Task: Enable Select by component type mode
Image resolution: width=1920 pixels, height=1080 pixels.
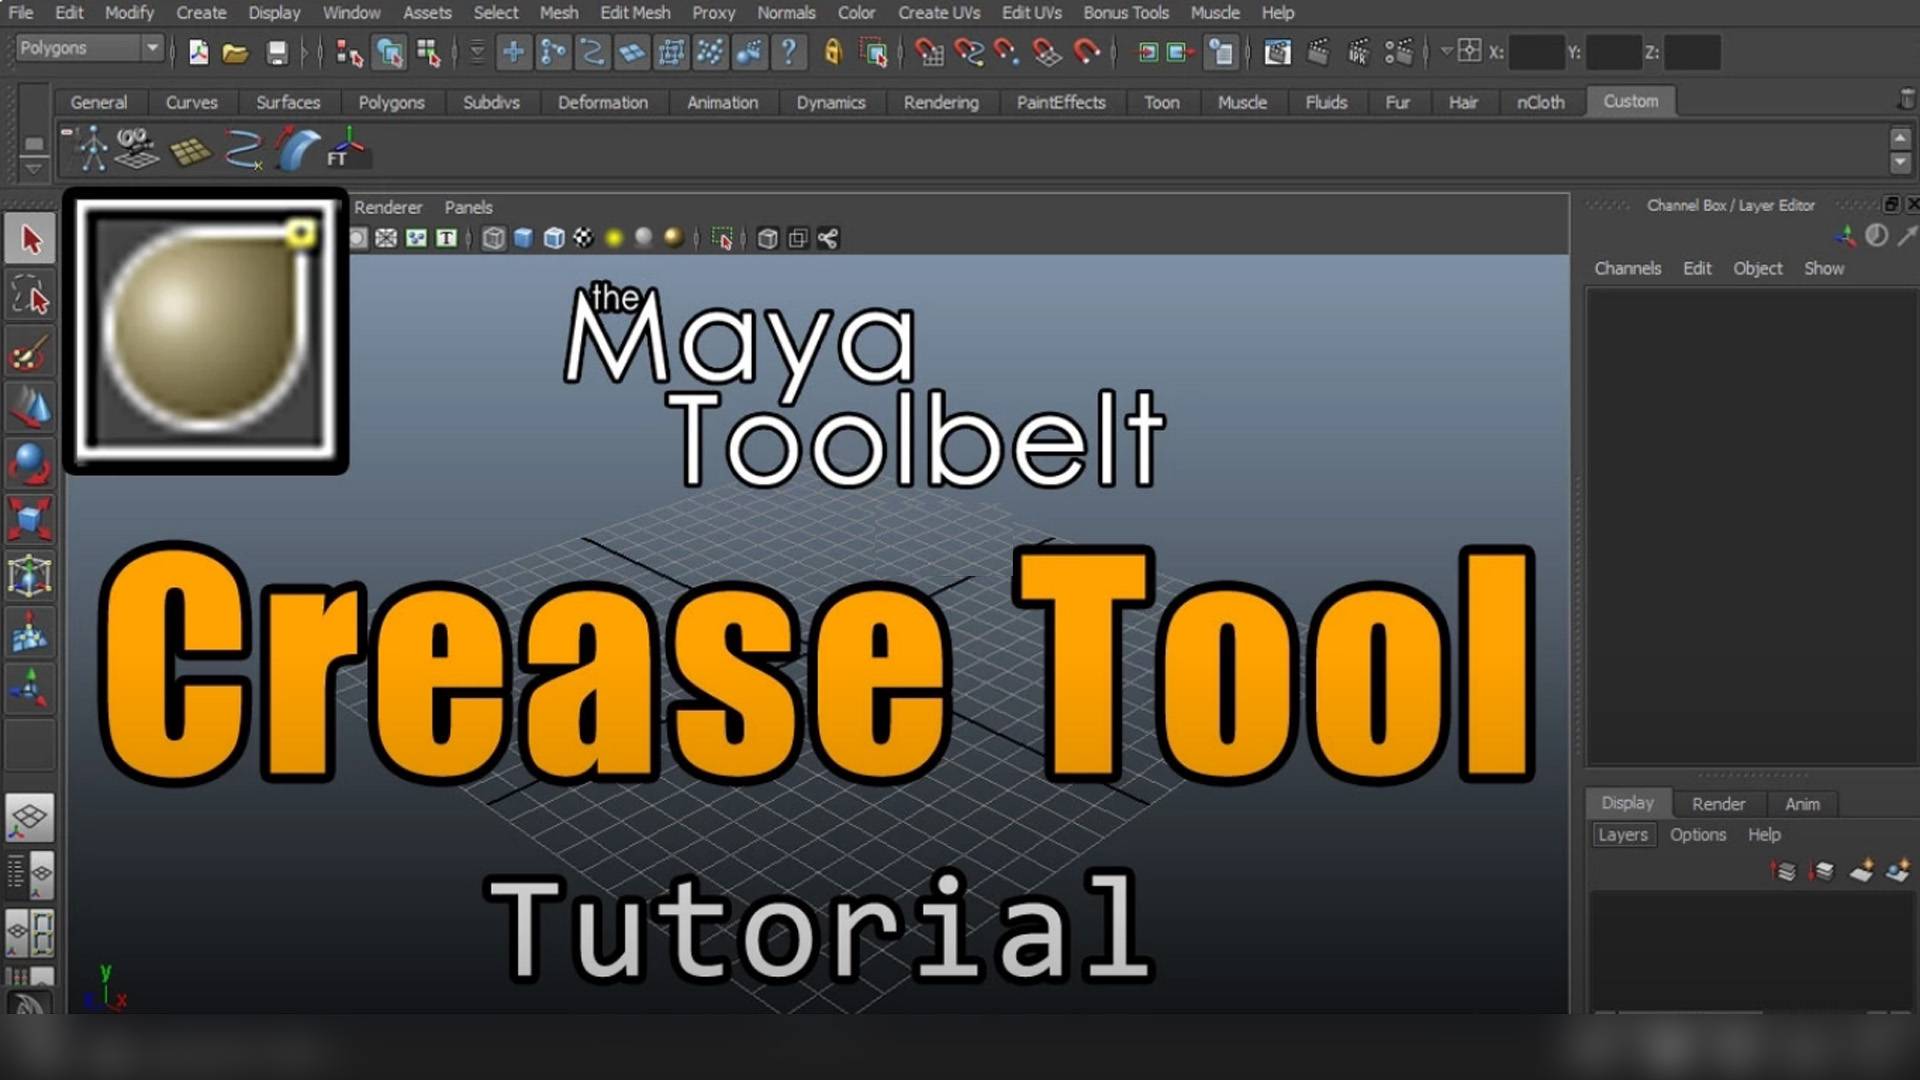Action: click(428, 52)
